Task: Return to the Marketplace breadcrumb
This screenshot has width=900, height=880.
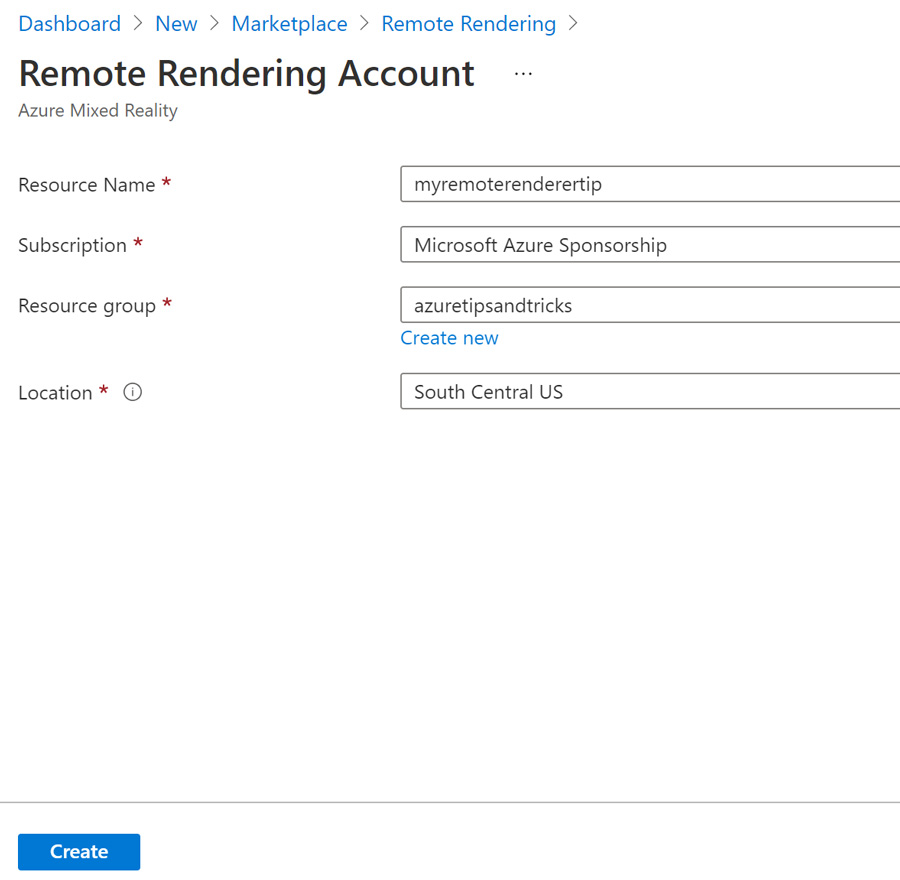Action: coord(289,24)
